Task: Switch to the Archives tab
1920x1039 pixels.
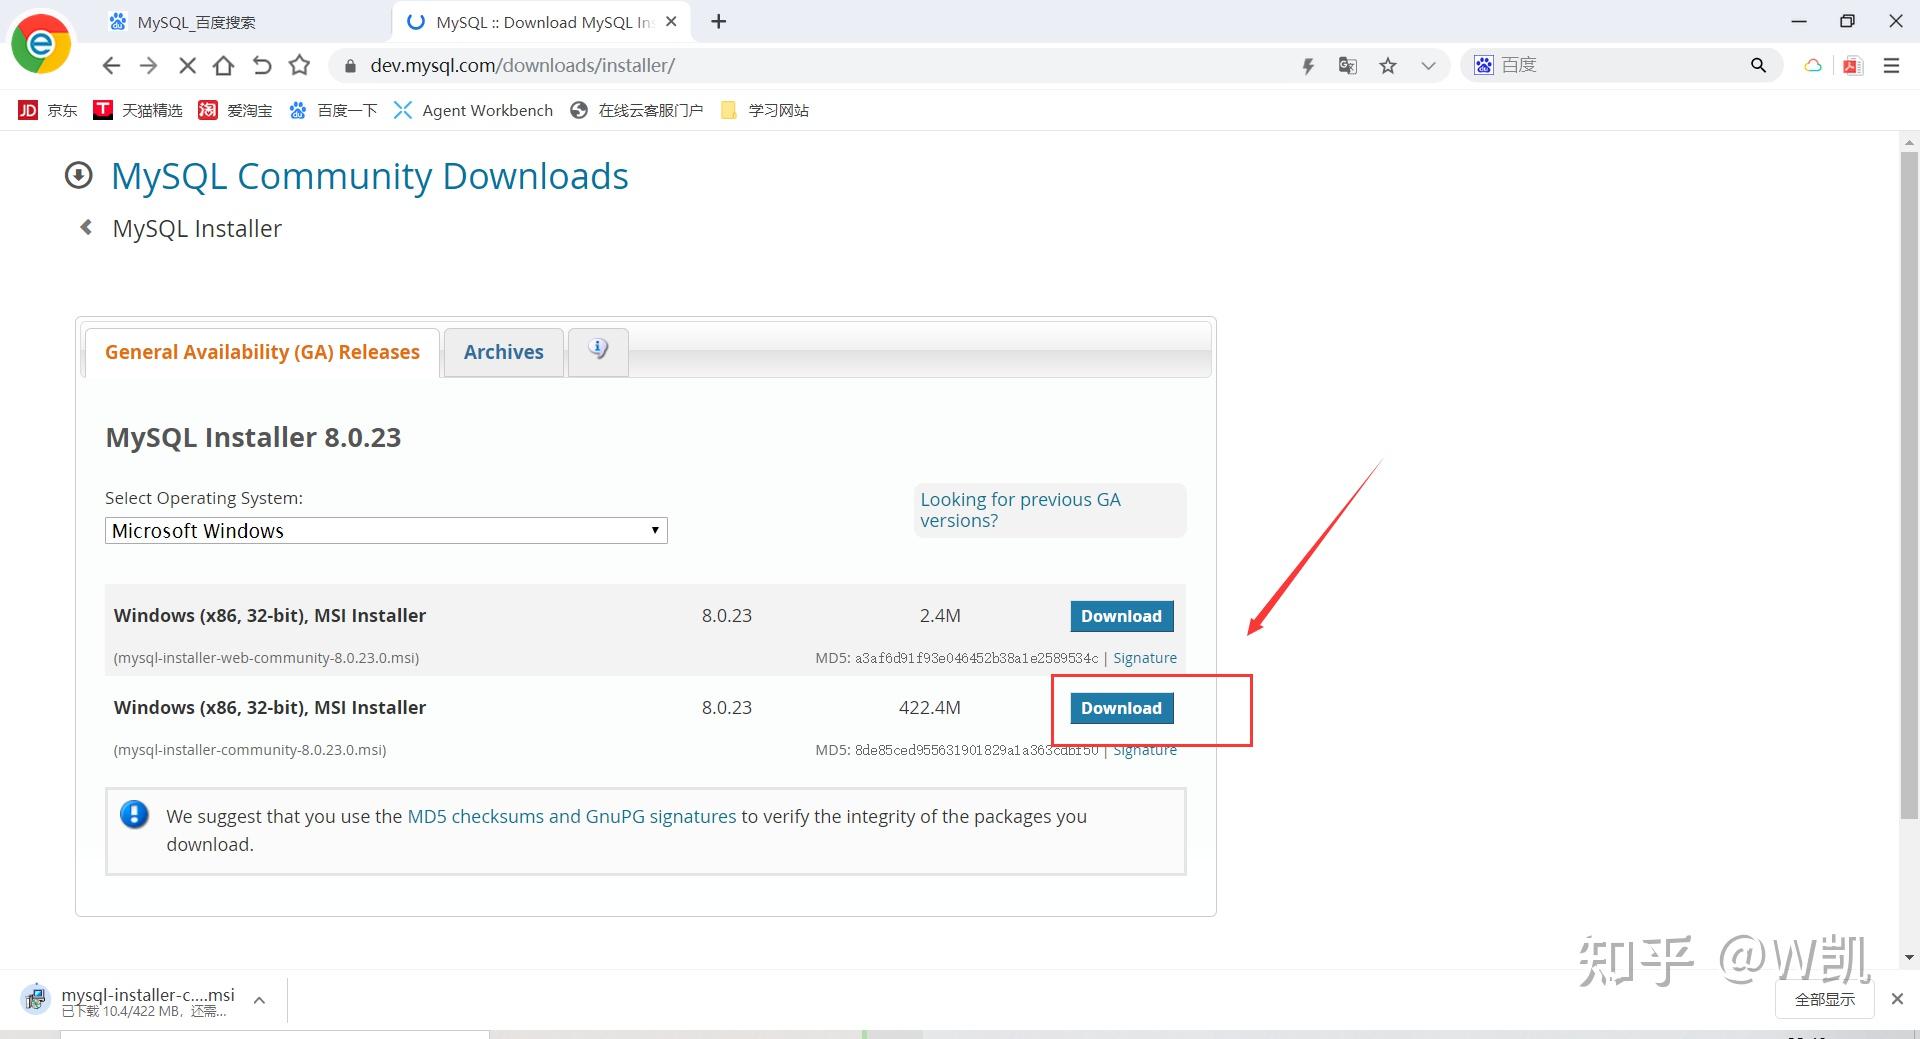Action: pos(504,352)
